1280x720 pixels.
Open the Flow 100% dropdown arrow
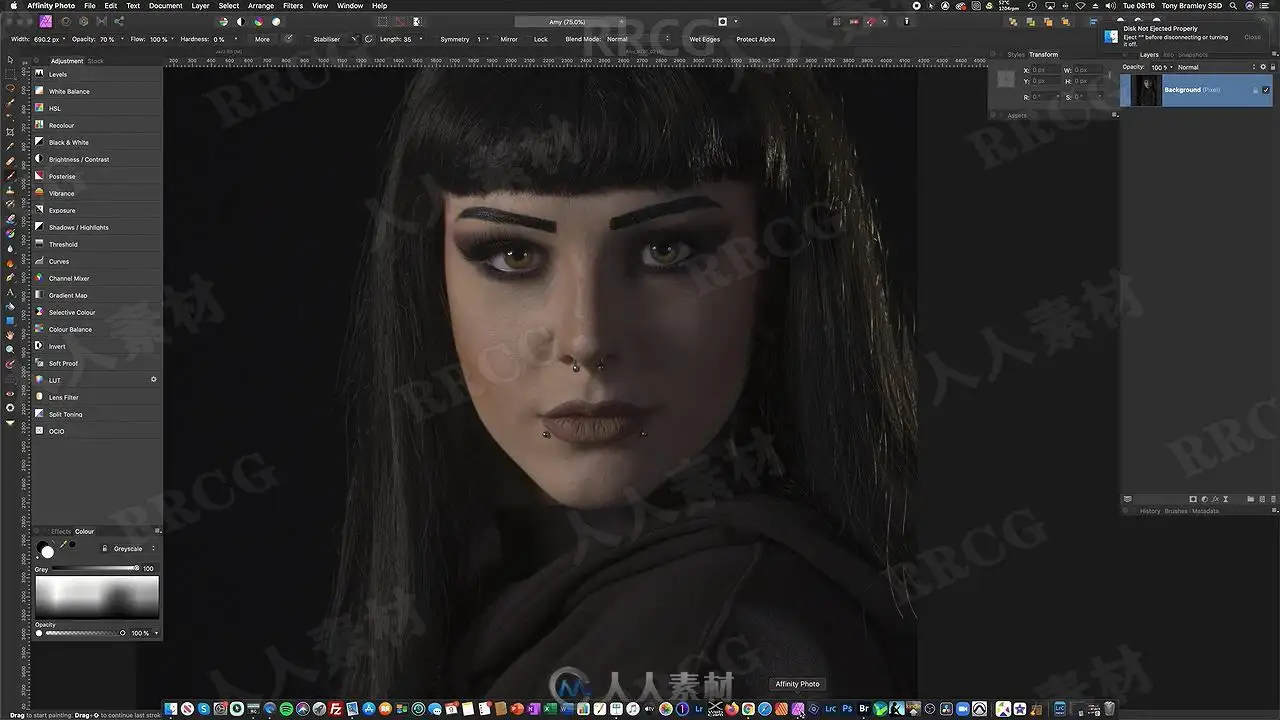click(173, 39)
